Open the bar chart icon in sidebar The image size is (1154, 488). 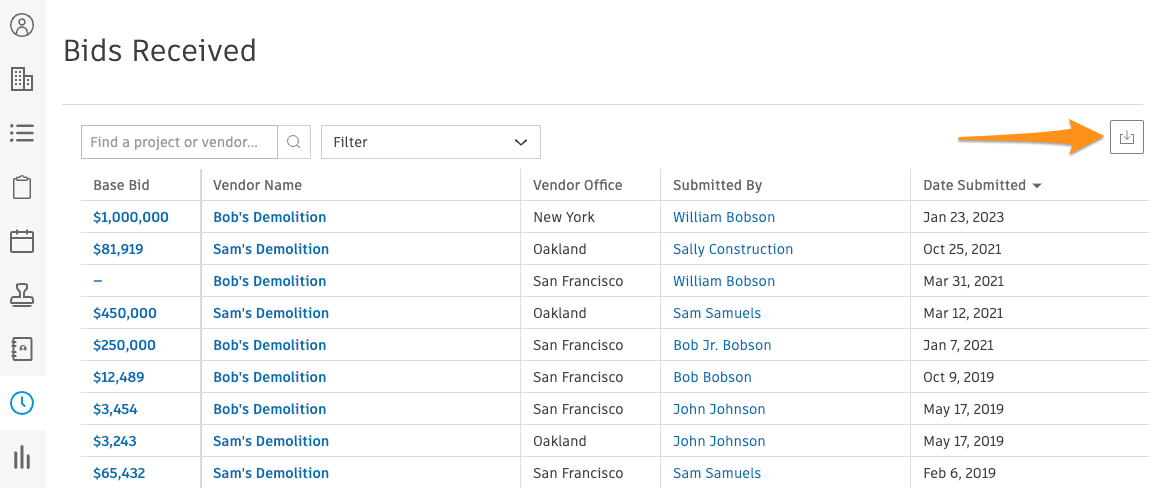coord(22,457)
